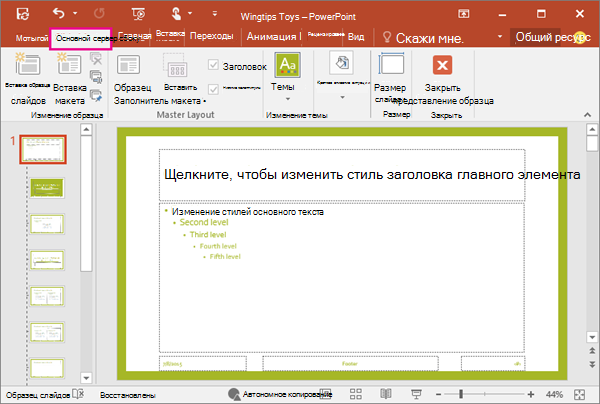Click the Preserve master icon
The width and height of the screenshot is (600, 404).
click(96, 95)
